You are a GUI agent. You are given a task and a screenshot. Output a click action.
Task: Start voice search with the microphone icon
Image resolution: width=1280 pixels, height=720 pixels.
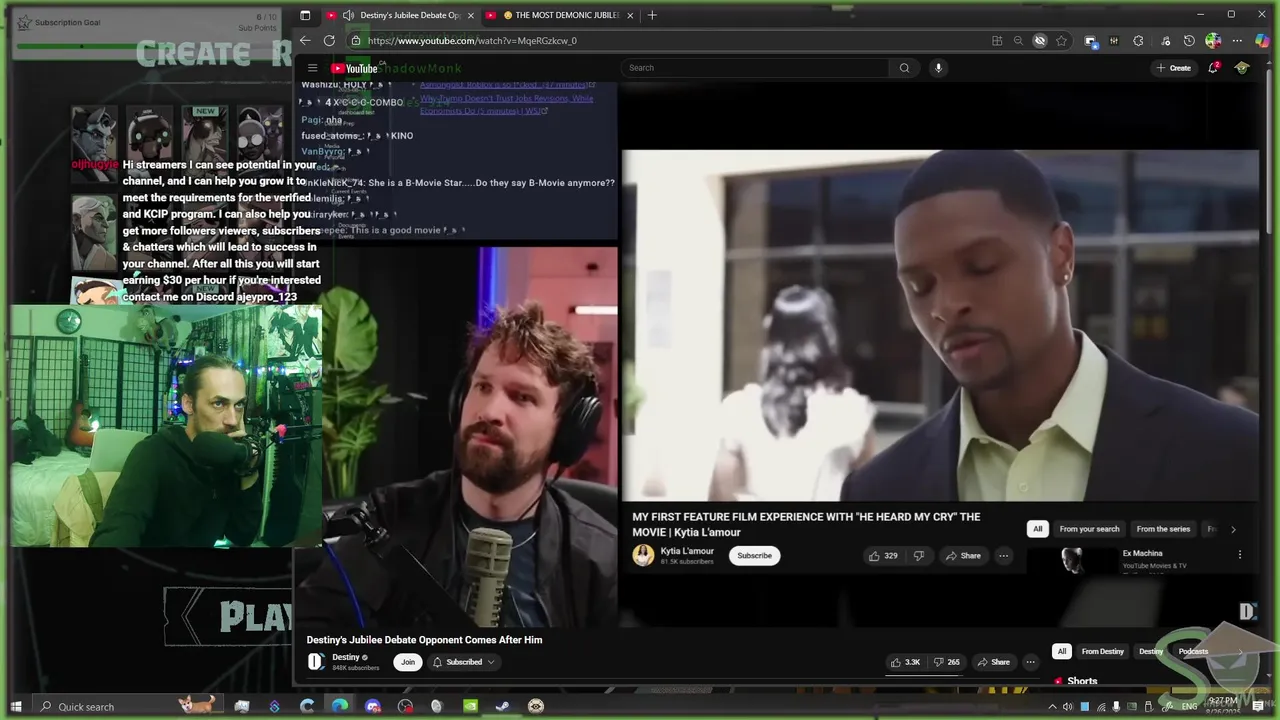[x=938, y=68]
